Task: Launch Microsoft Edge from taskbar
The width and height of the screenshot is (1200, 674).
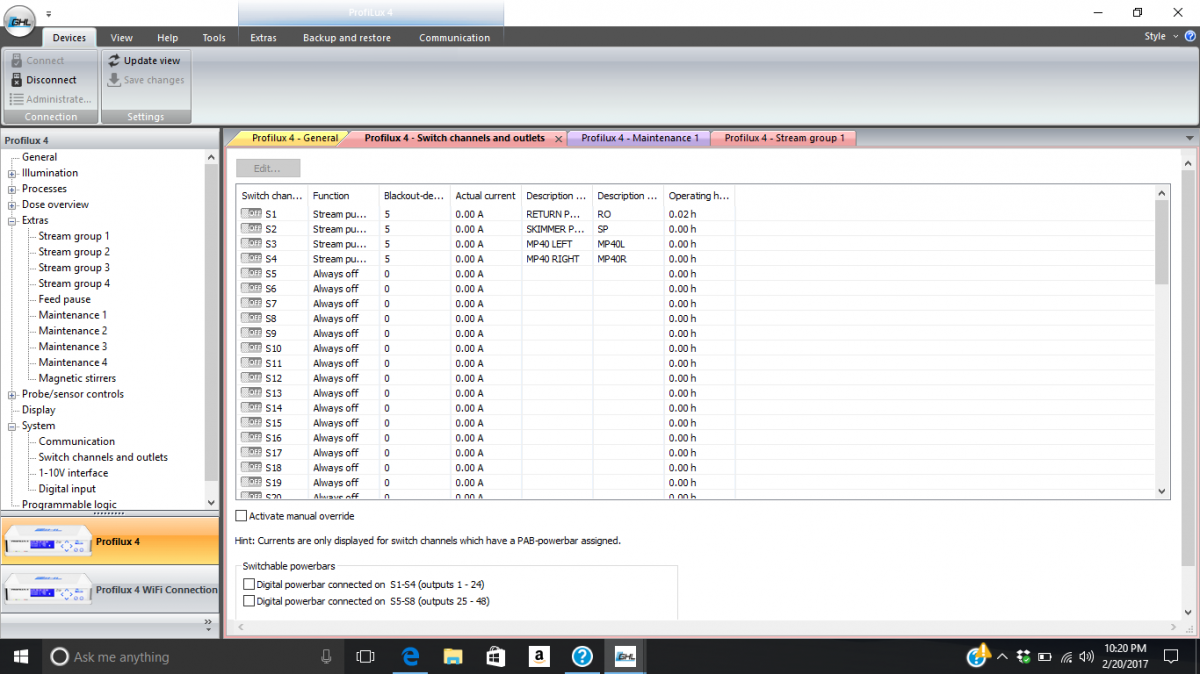Action: point(410,656)
